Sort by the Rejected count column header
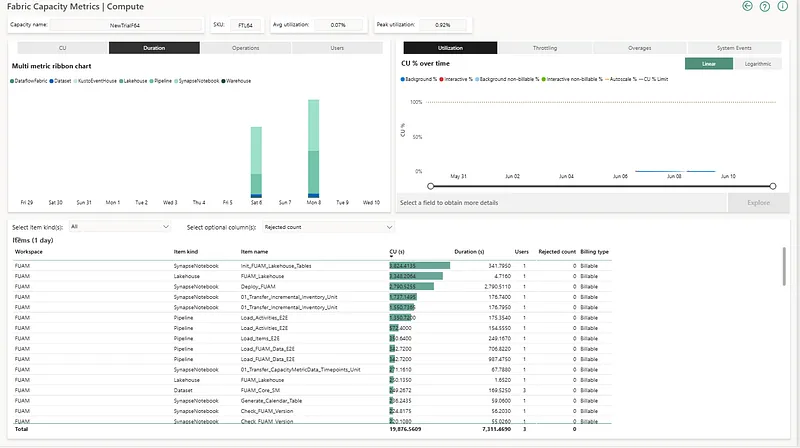Image resolution: width=800 pixels, height=448 pixels. point(557,252)
